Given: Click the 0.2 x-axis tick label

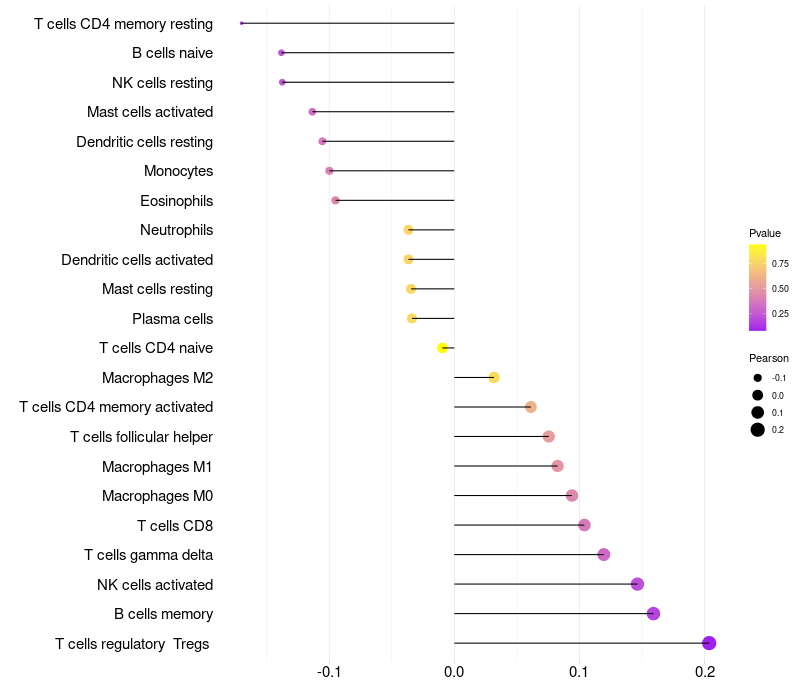Looking at the screenshot, I should coord(705,672).
